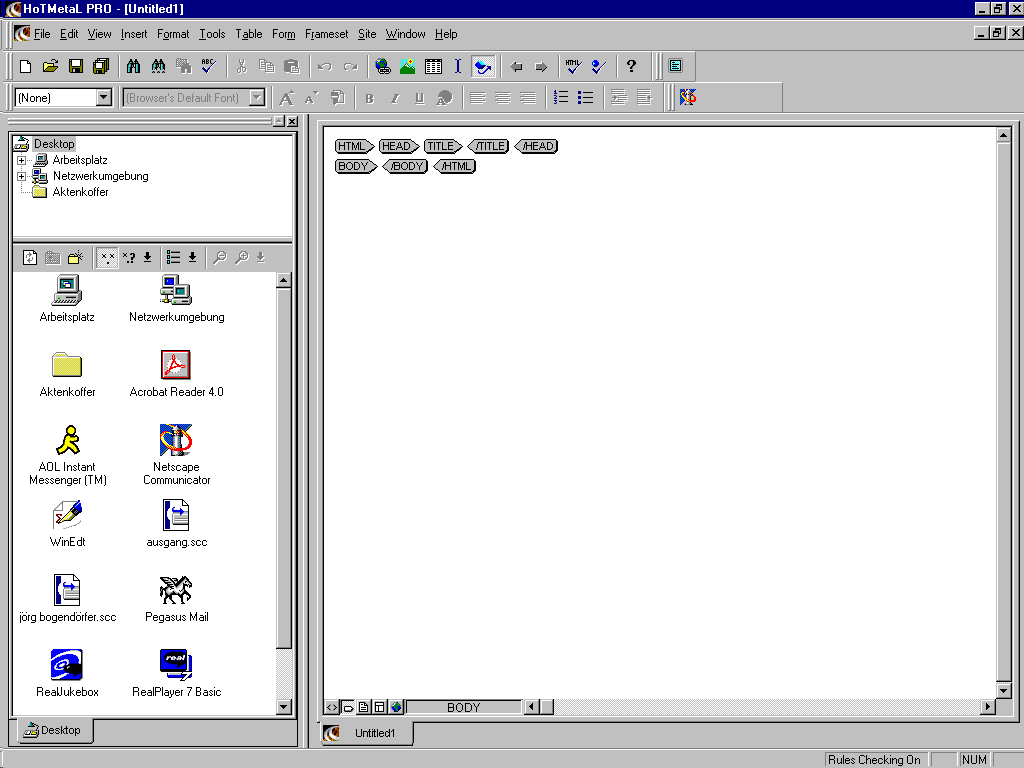The width and height of the screenshot is (1024, 768).
Task: Click the Open file folder icon
Action: pos(50,66)
